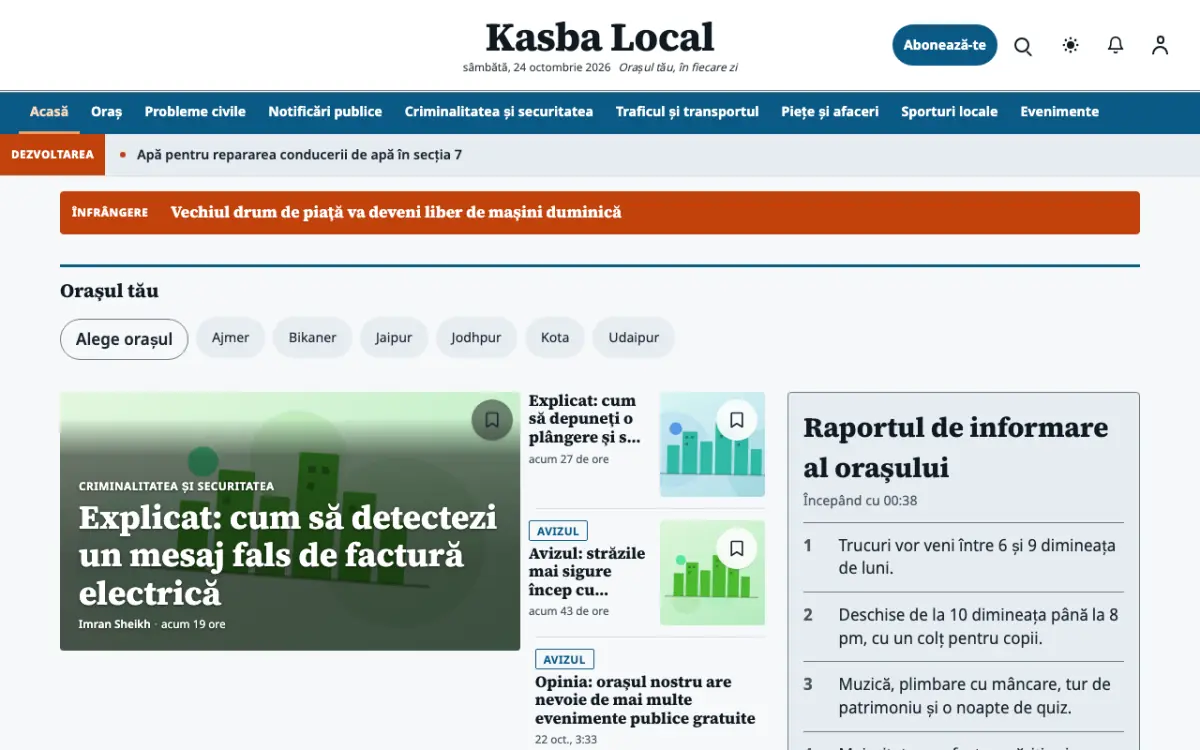This screenshot has width=1200, height=750.
Task: Open Evenimente section
Action: tap(1059, 112)
